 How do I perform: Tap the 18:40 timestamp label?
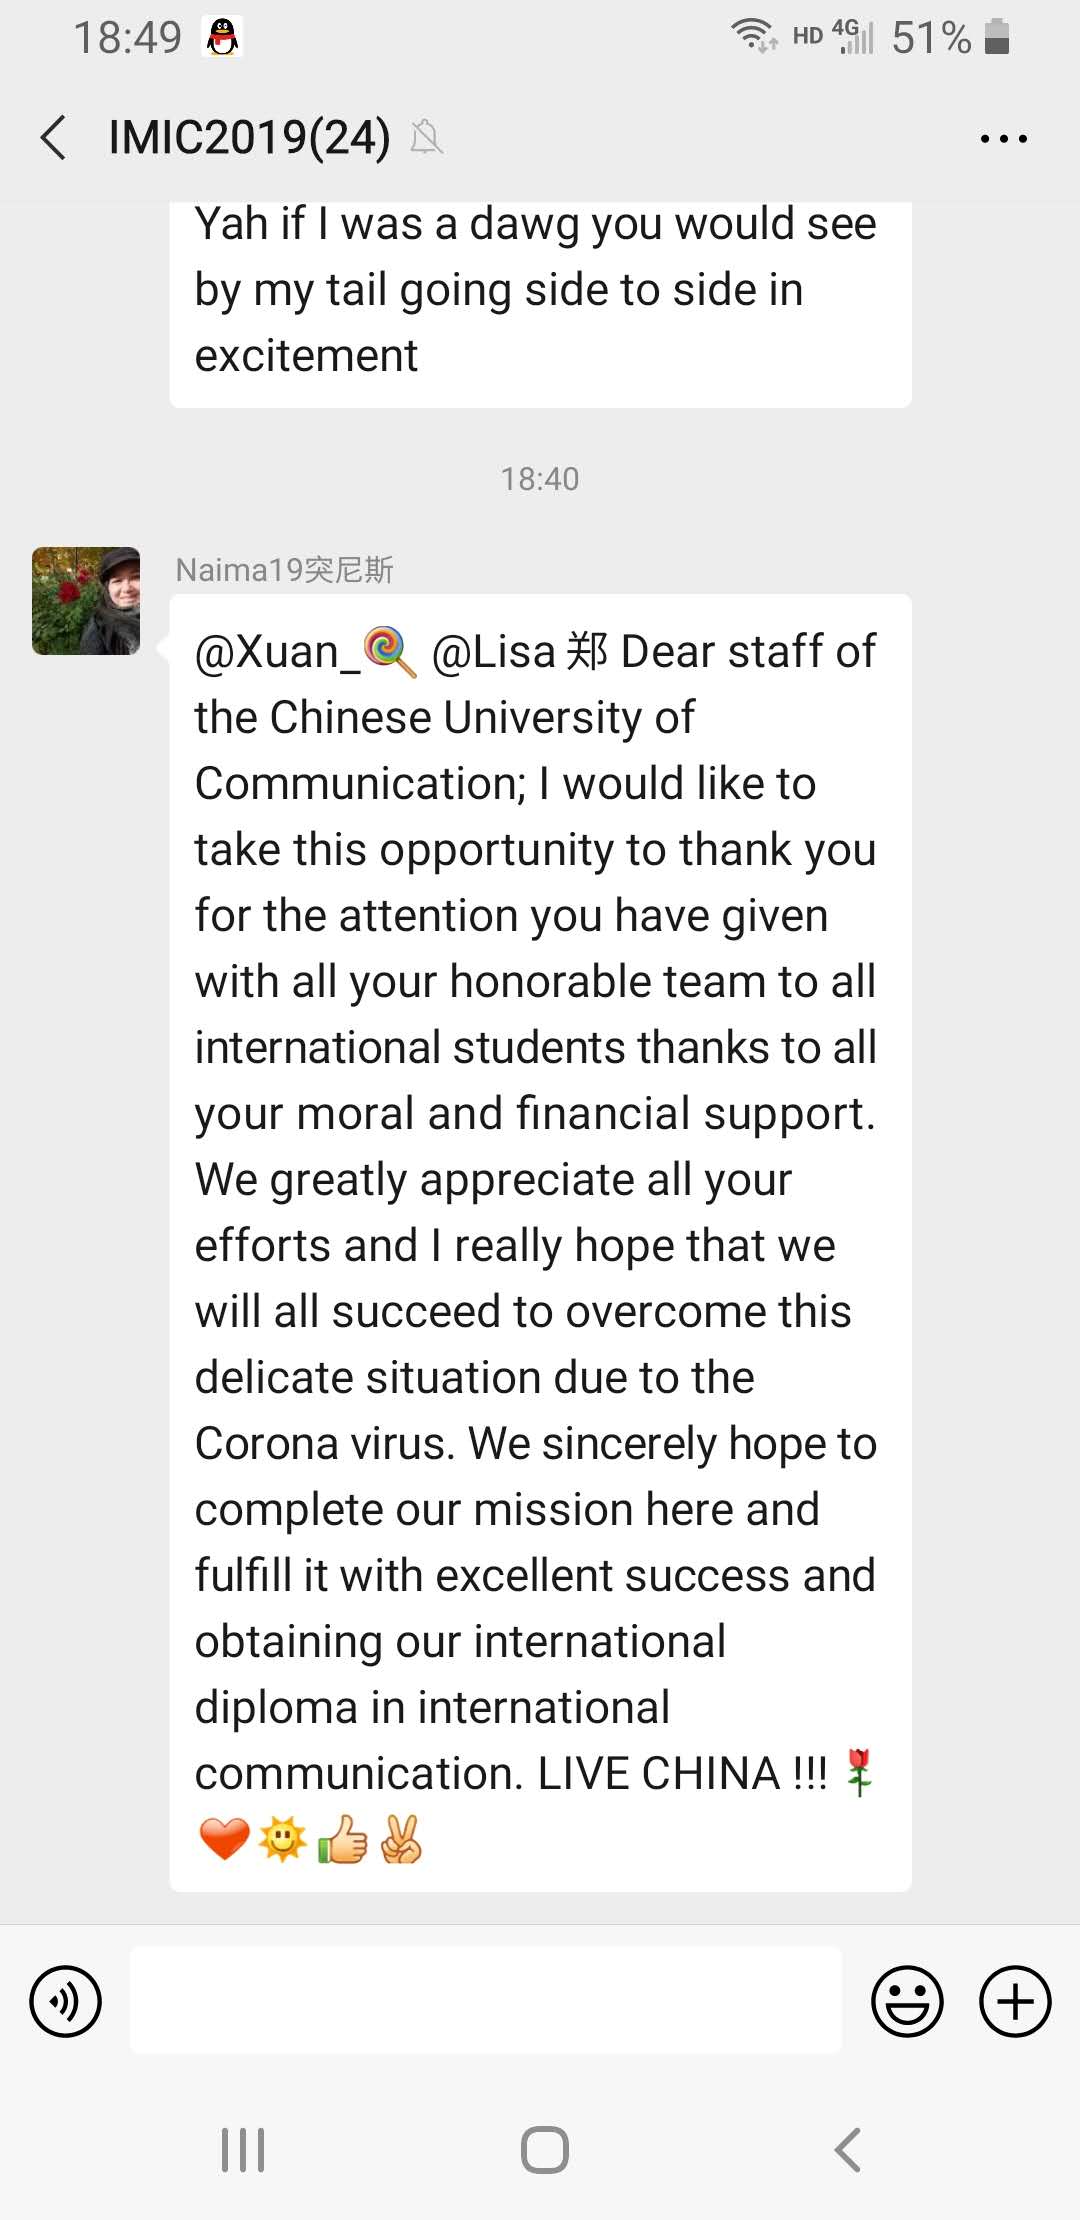tap(540, 479)
